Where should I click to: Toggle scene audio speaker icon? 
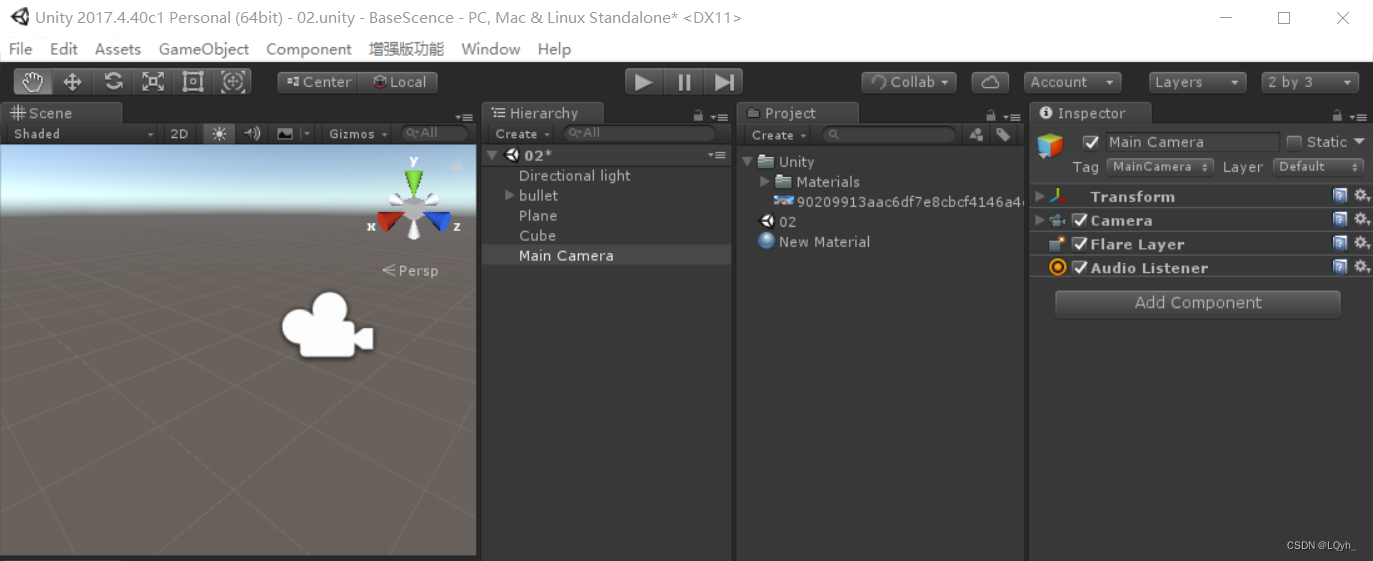[252, 134]
